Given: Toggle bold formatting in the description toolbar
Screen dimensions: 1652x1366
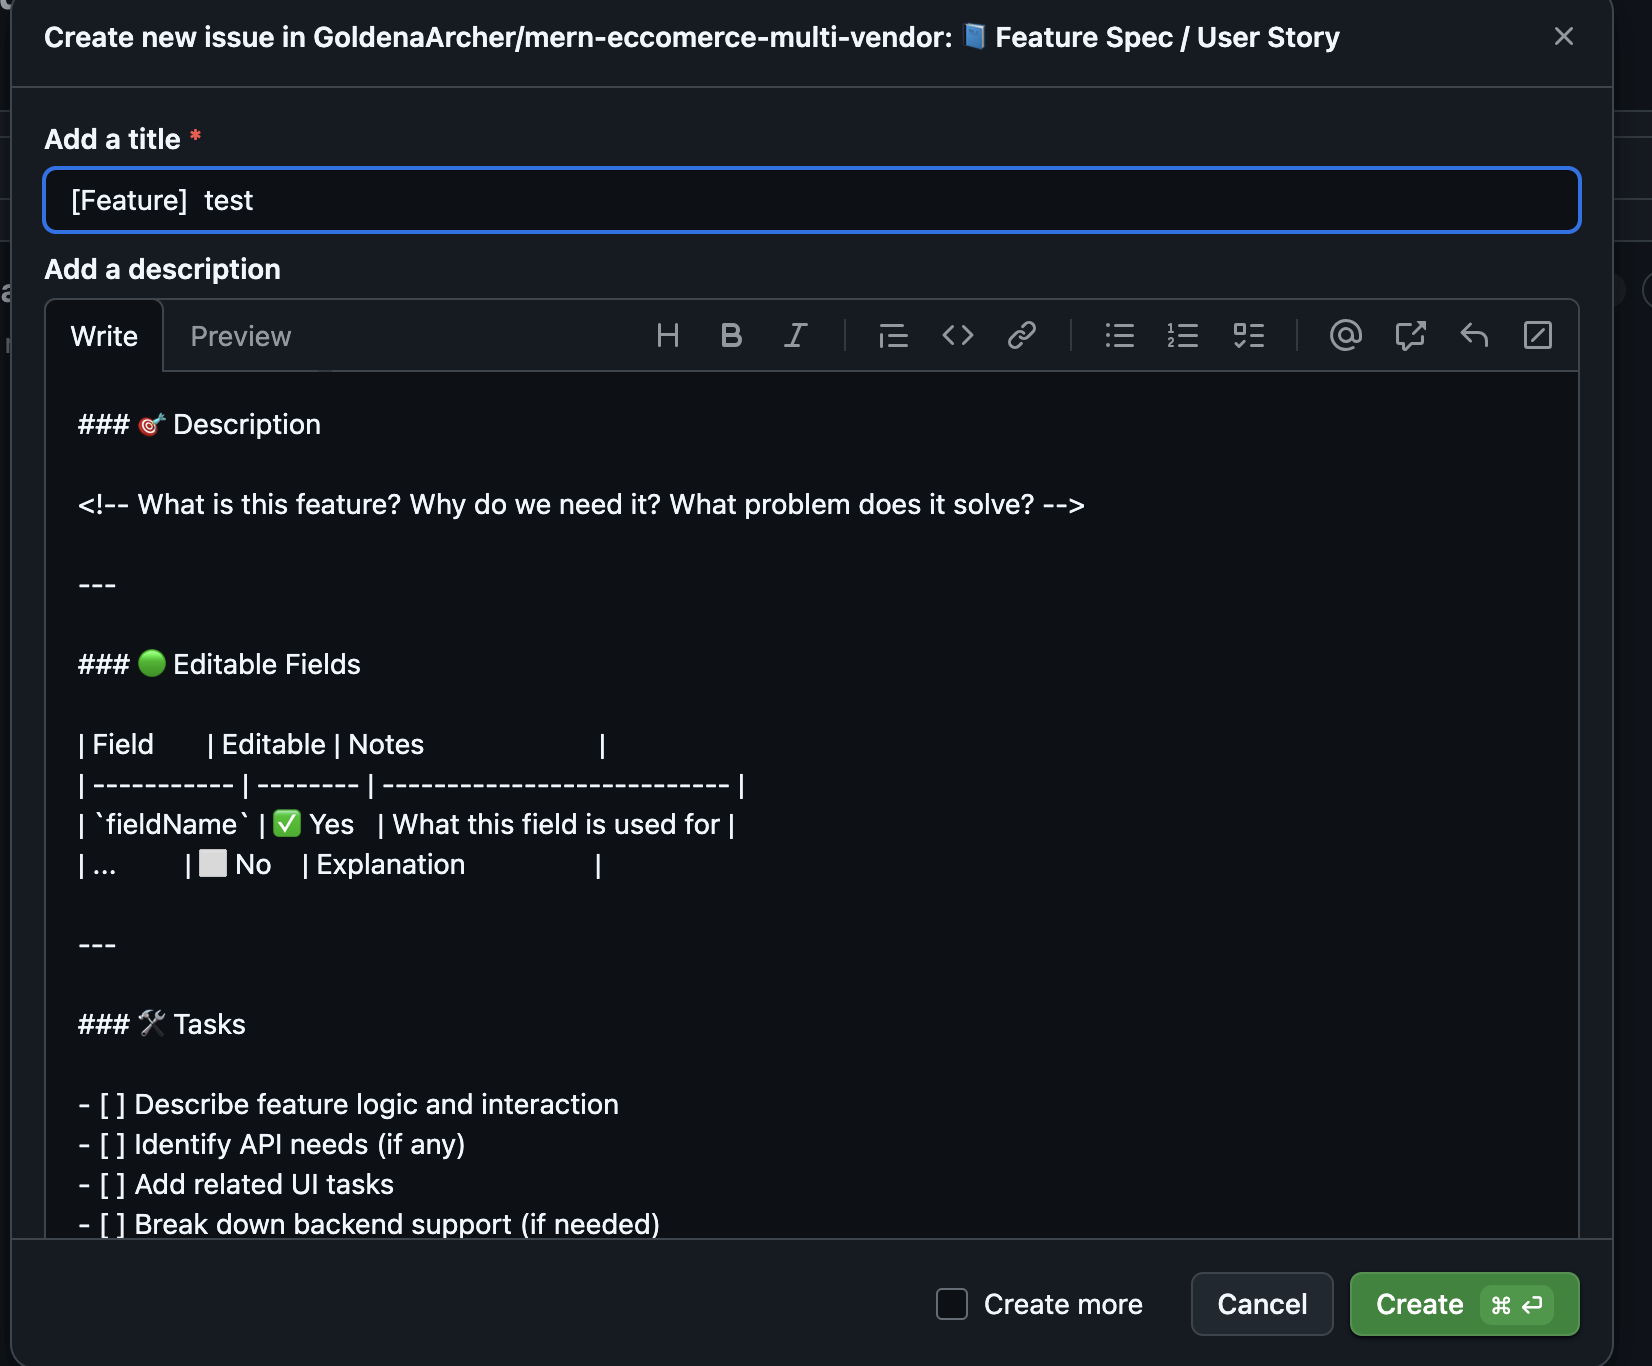Looking at the screenshot, I should coord(731,336).
